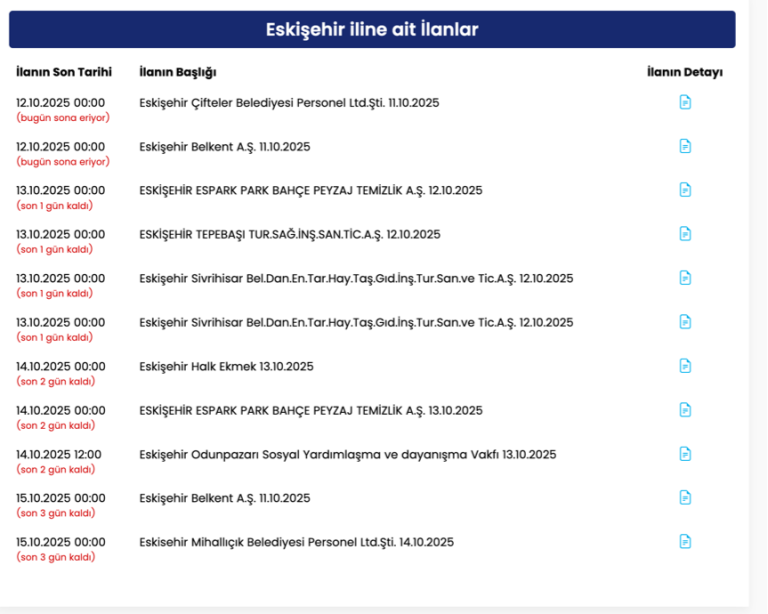Open detail icon for Çifteler Belediyesi Personel listing
This screenshot has height=614, width=768.
pos(685,102)
